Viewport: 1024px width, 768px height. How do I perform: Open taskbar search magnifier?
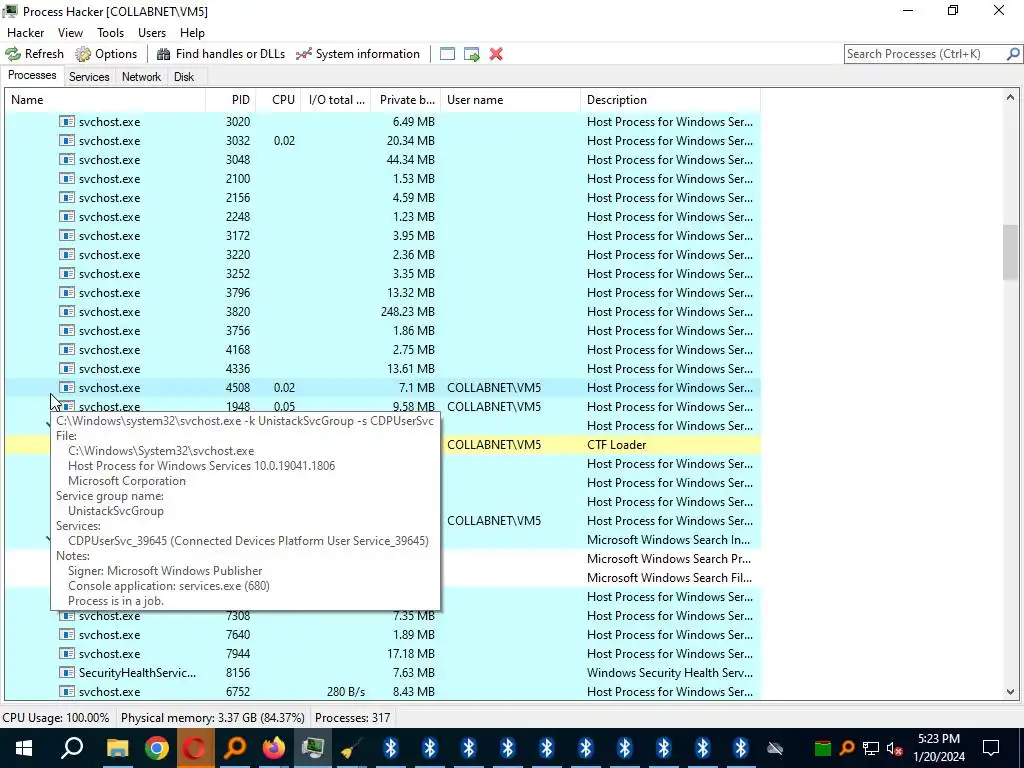pos(72,748)
